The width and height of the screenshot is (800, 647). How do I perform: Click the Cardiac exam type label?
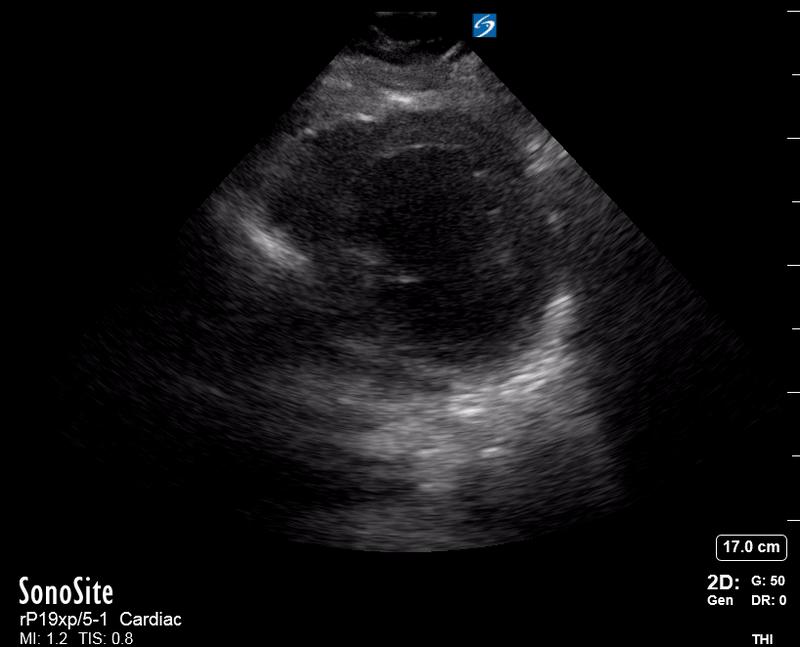coord(151,619)
